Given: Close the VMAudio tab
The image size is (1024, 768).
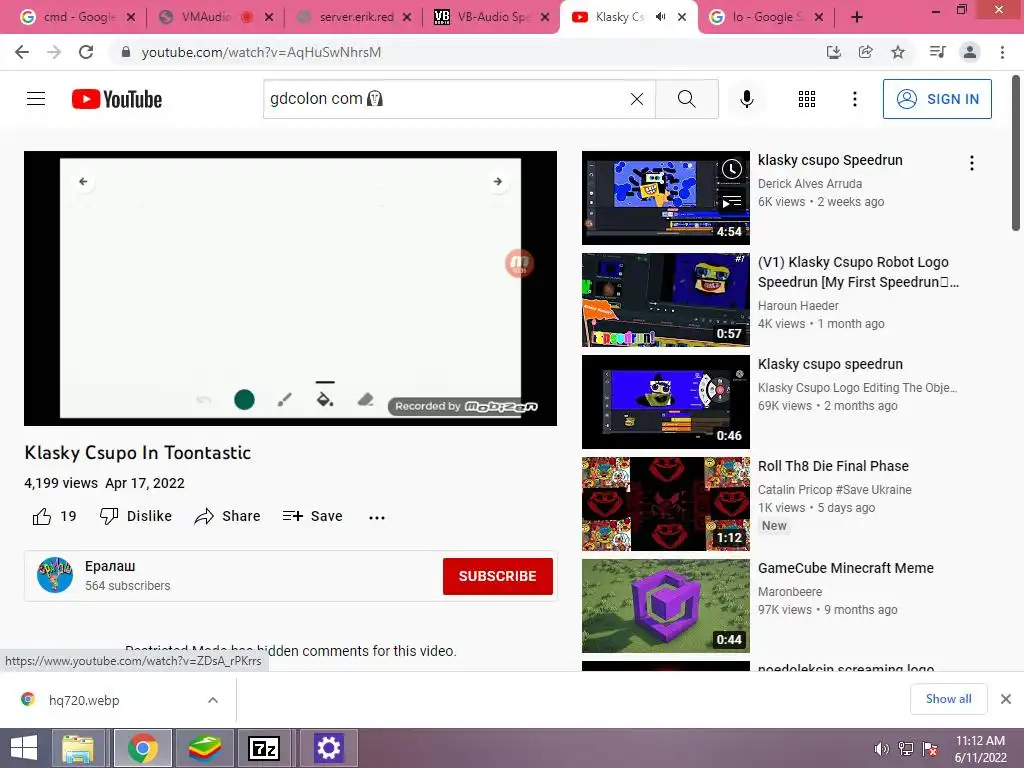Looking at the screenshot, I should (x=269, y=18).
